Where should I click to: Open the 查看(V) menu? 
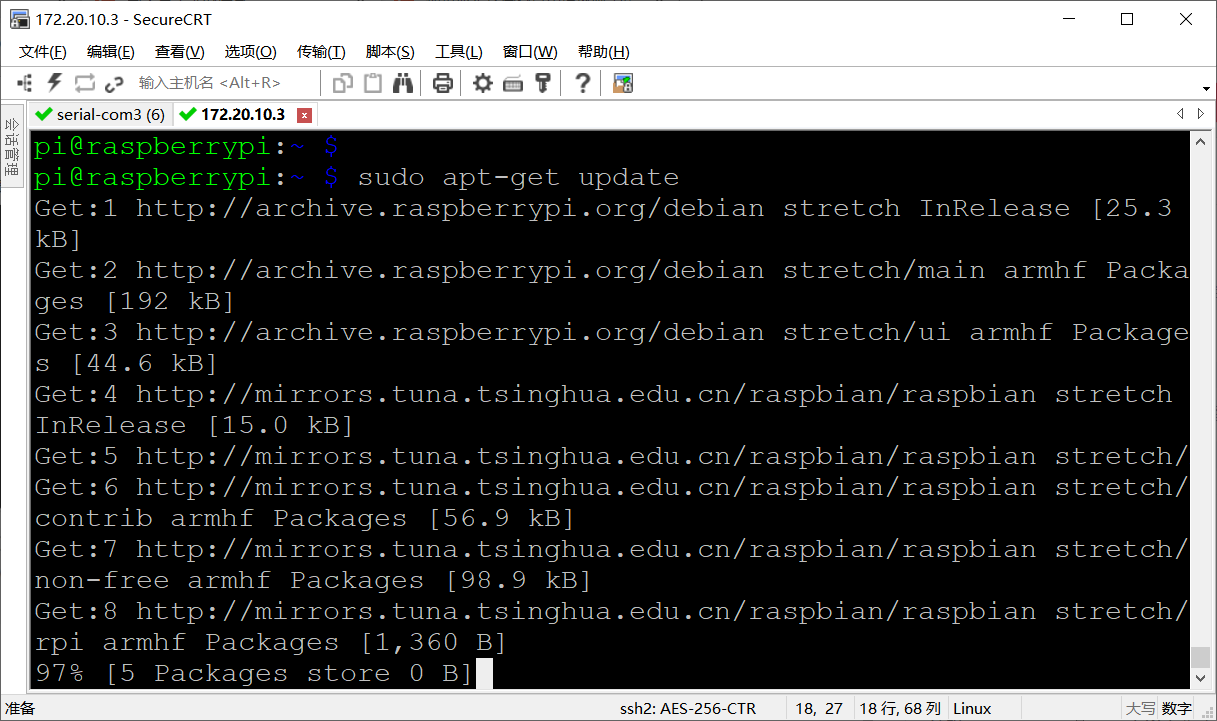point(179,52)
